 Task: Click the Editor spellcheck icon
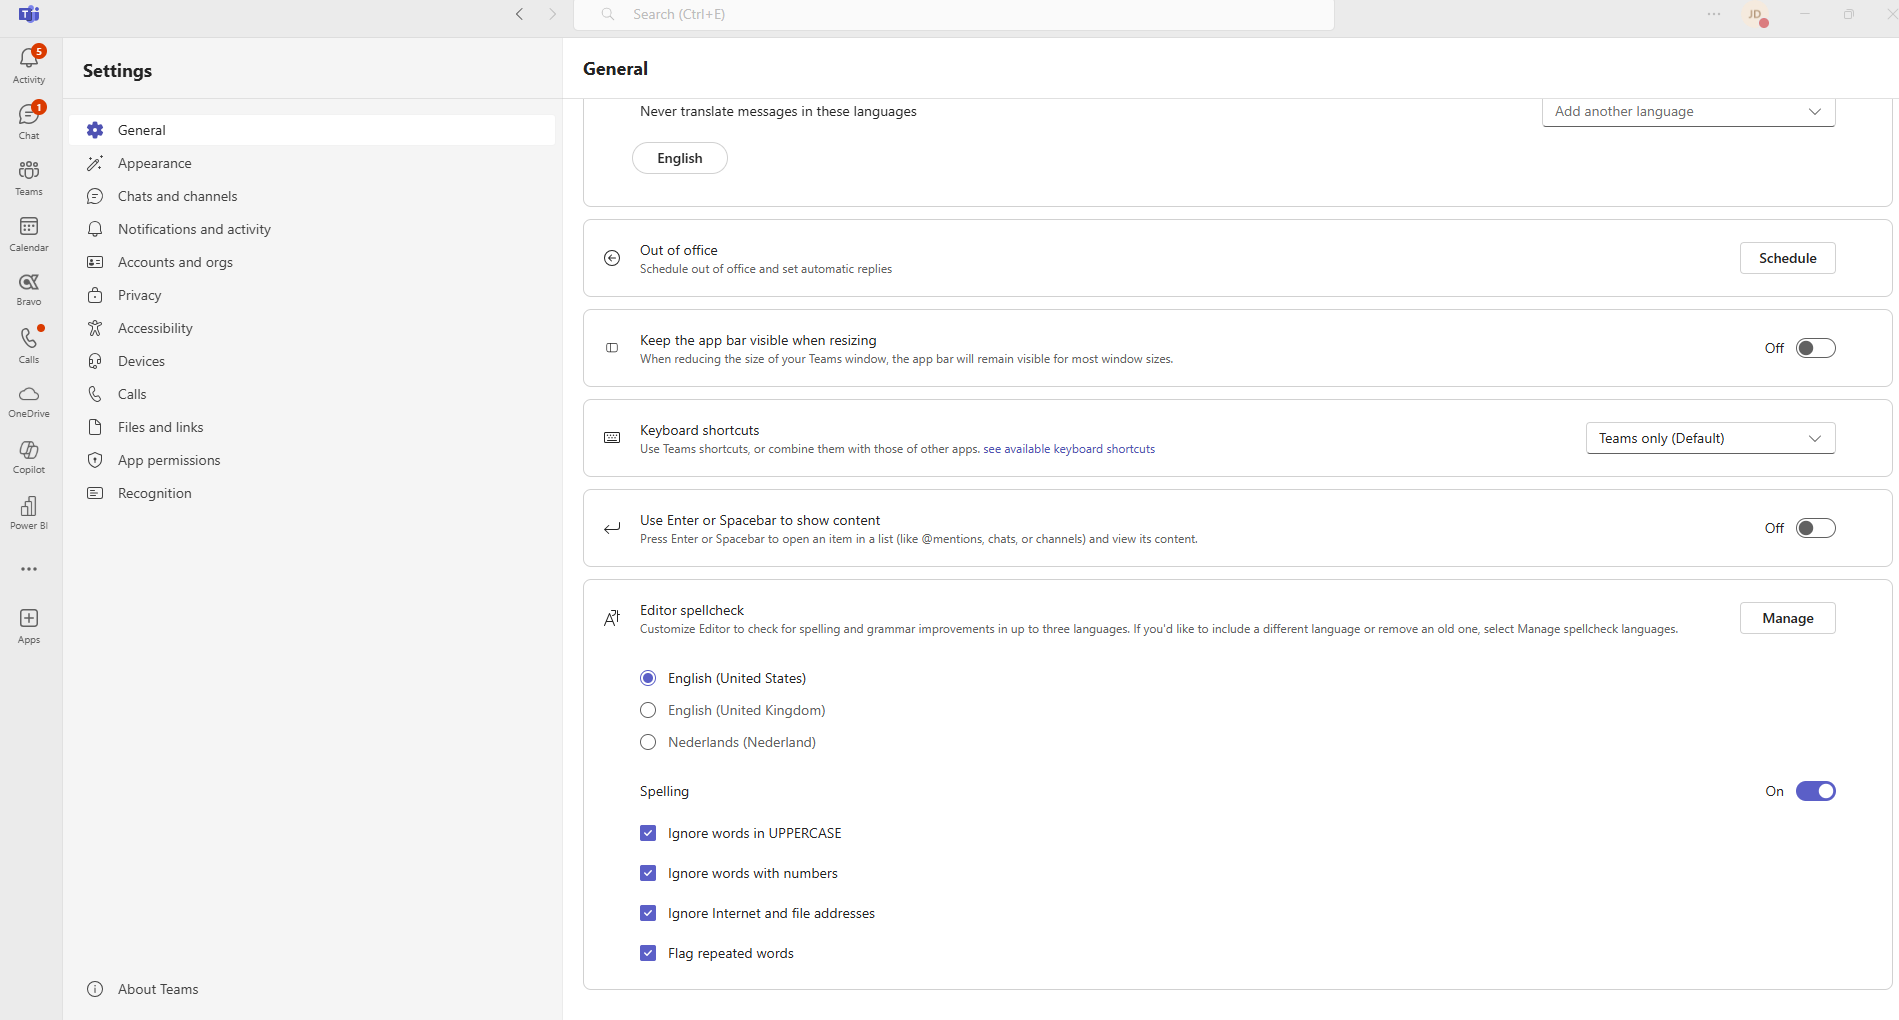click(612, 618)
